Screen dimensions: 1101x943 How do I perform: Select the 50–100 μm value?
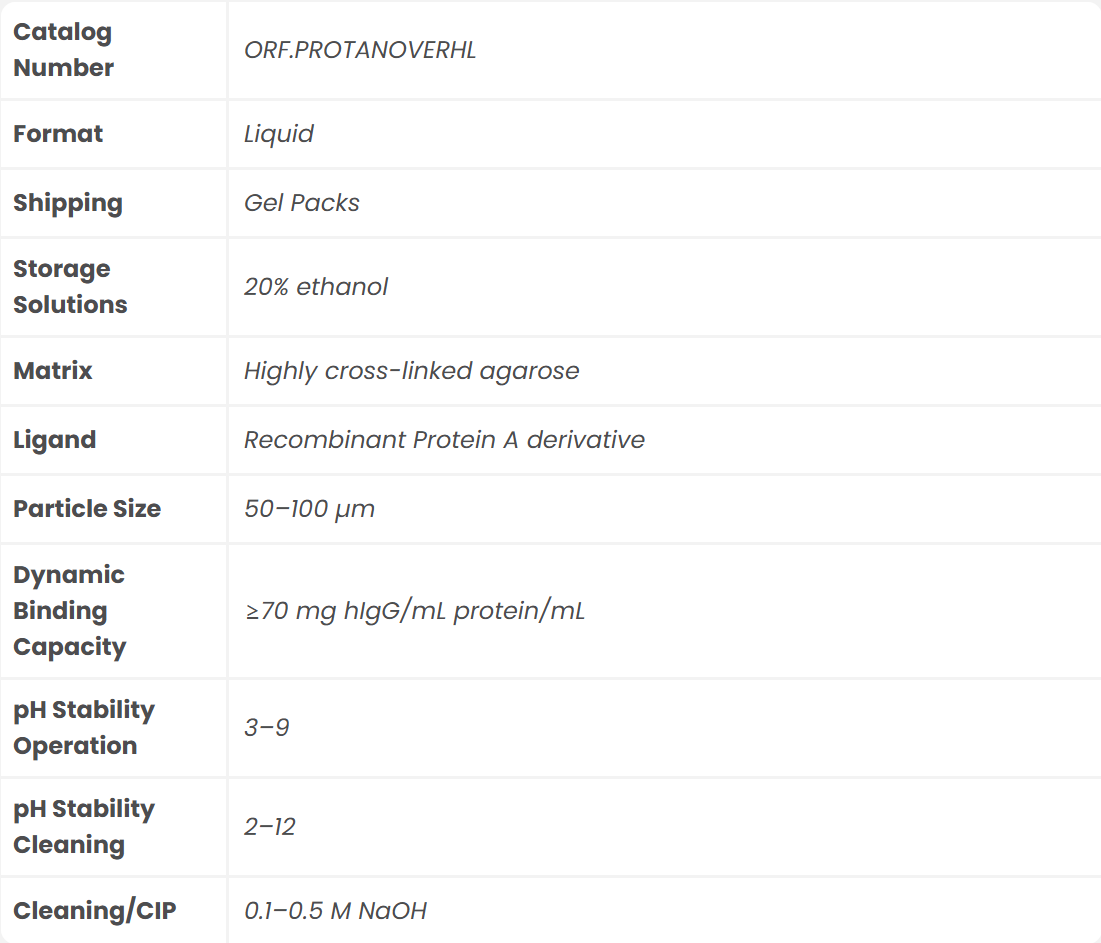310,509
